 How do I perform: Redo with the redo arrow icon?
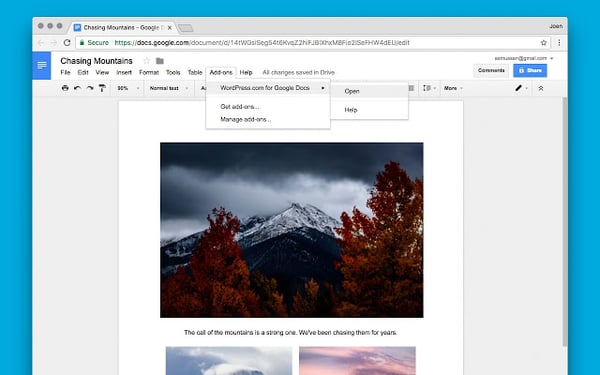(x=90, y=88)
